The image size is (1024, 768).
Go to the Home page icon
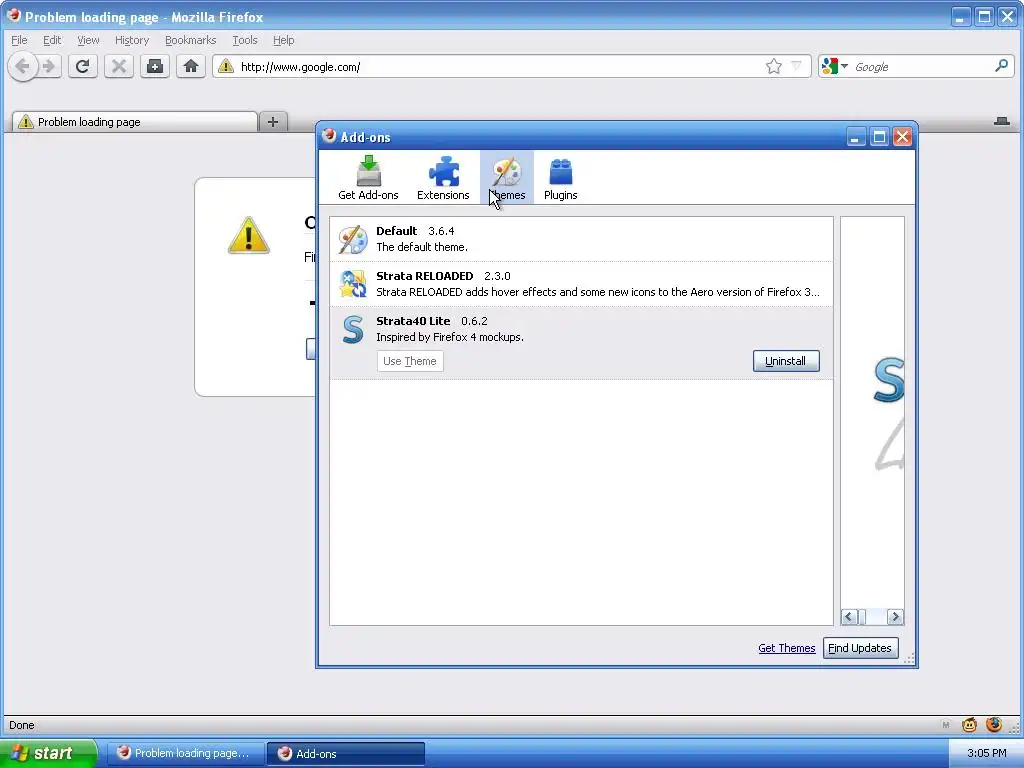coord(191,66)
